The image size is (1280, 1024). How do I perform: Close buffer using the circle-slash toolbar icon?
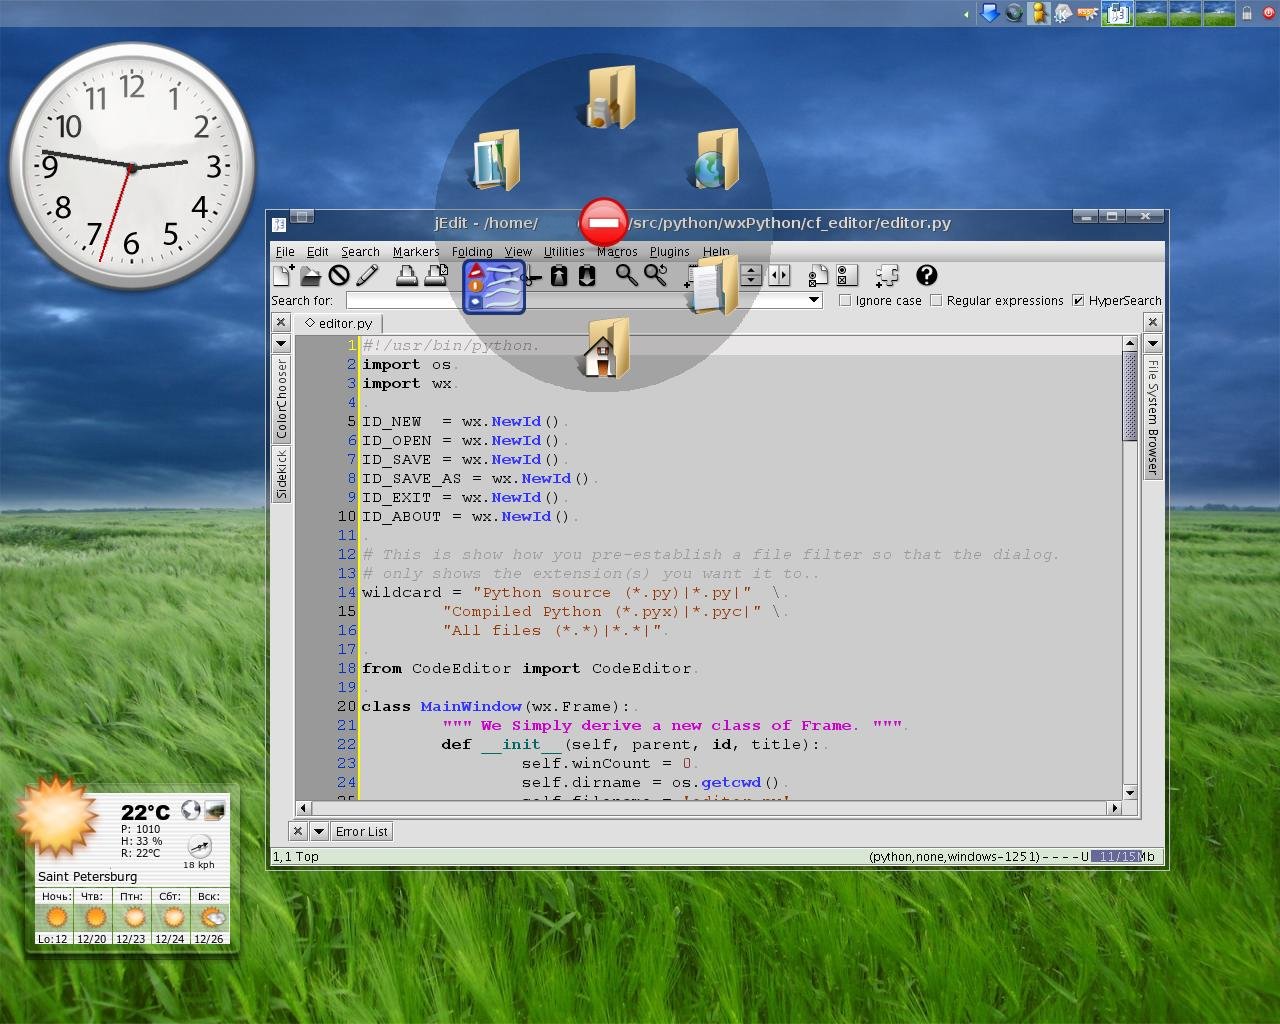339,275
